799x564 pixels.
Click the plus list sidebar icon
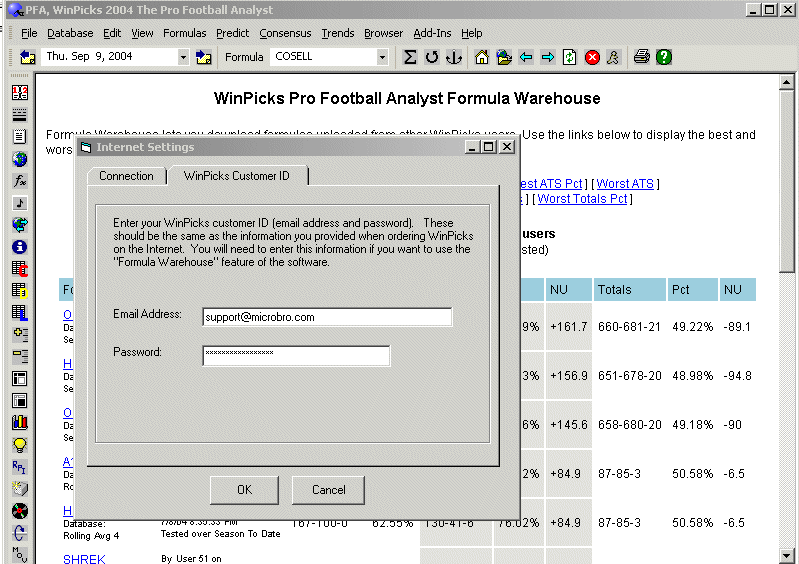[x=20, y=334]
